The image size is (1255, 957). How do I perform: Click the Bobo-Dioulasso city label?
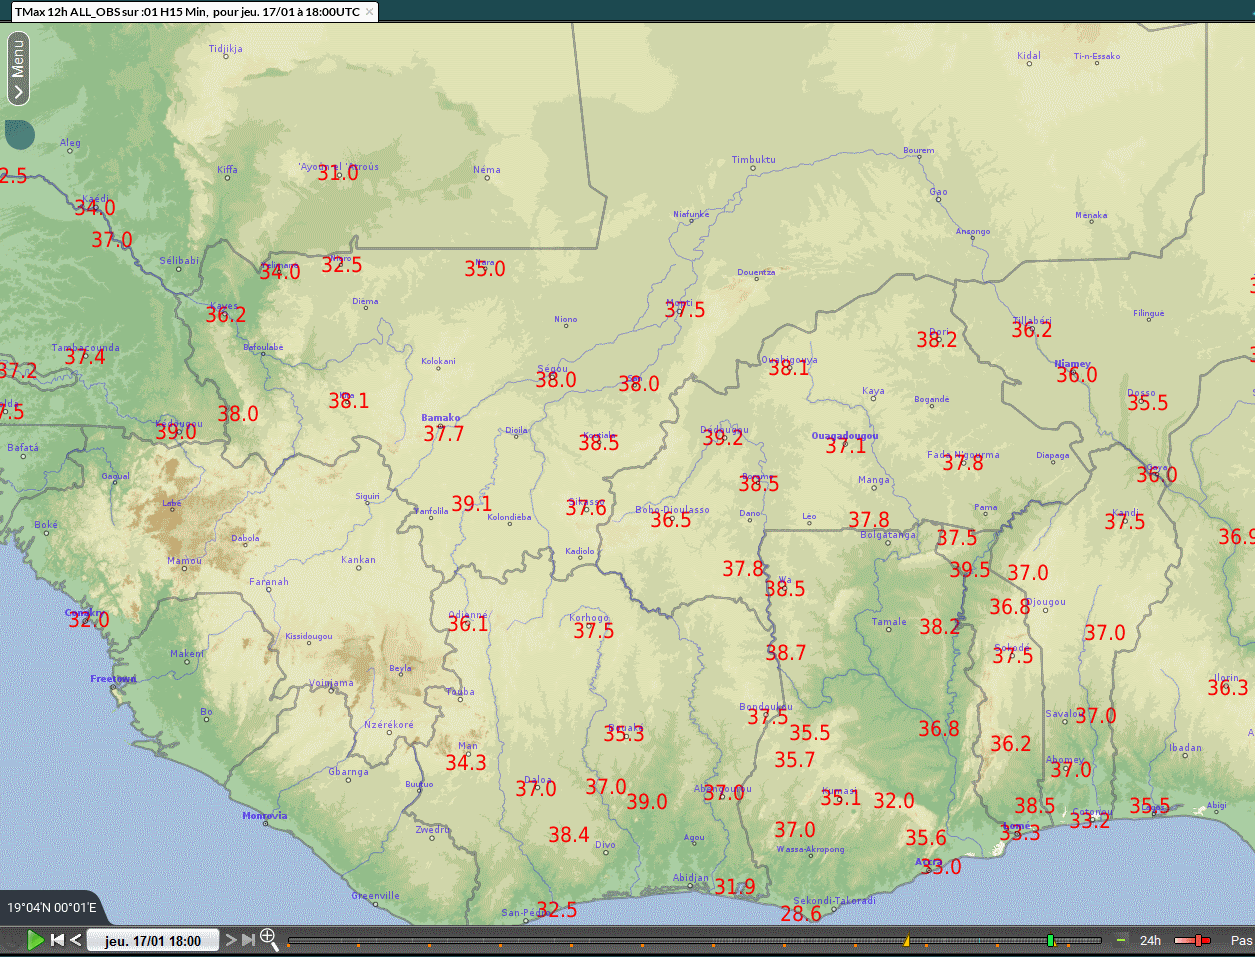(672, 510)
